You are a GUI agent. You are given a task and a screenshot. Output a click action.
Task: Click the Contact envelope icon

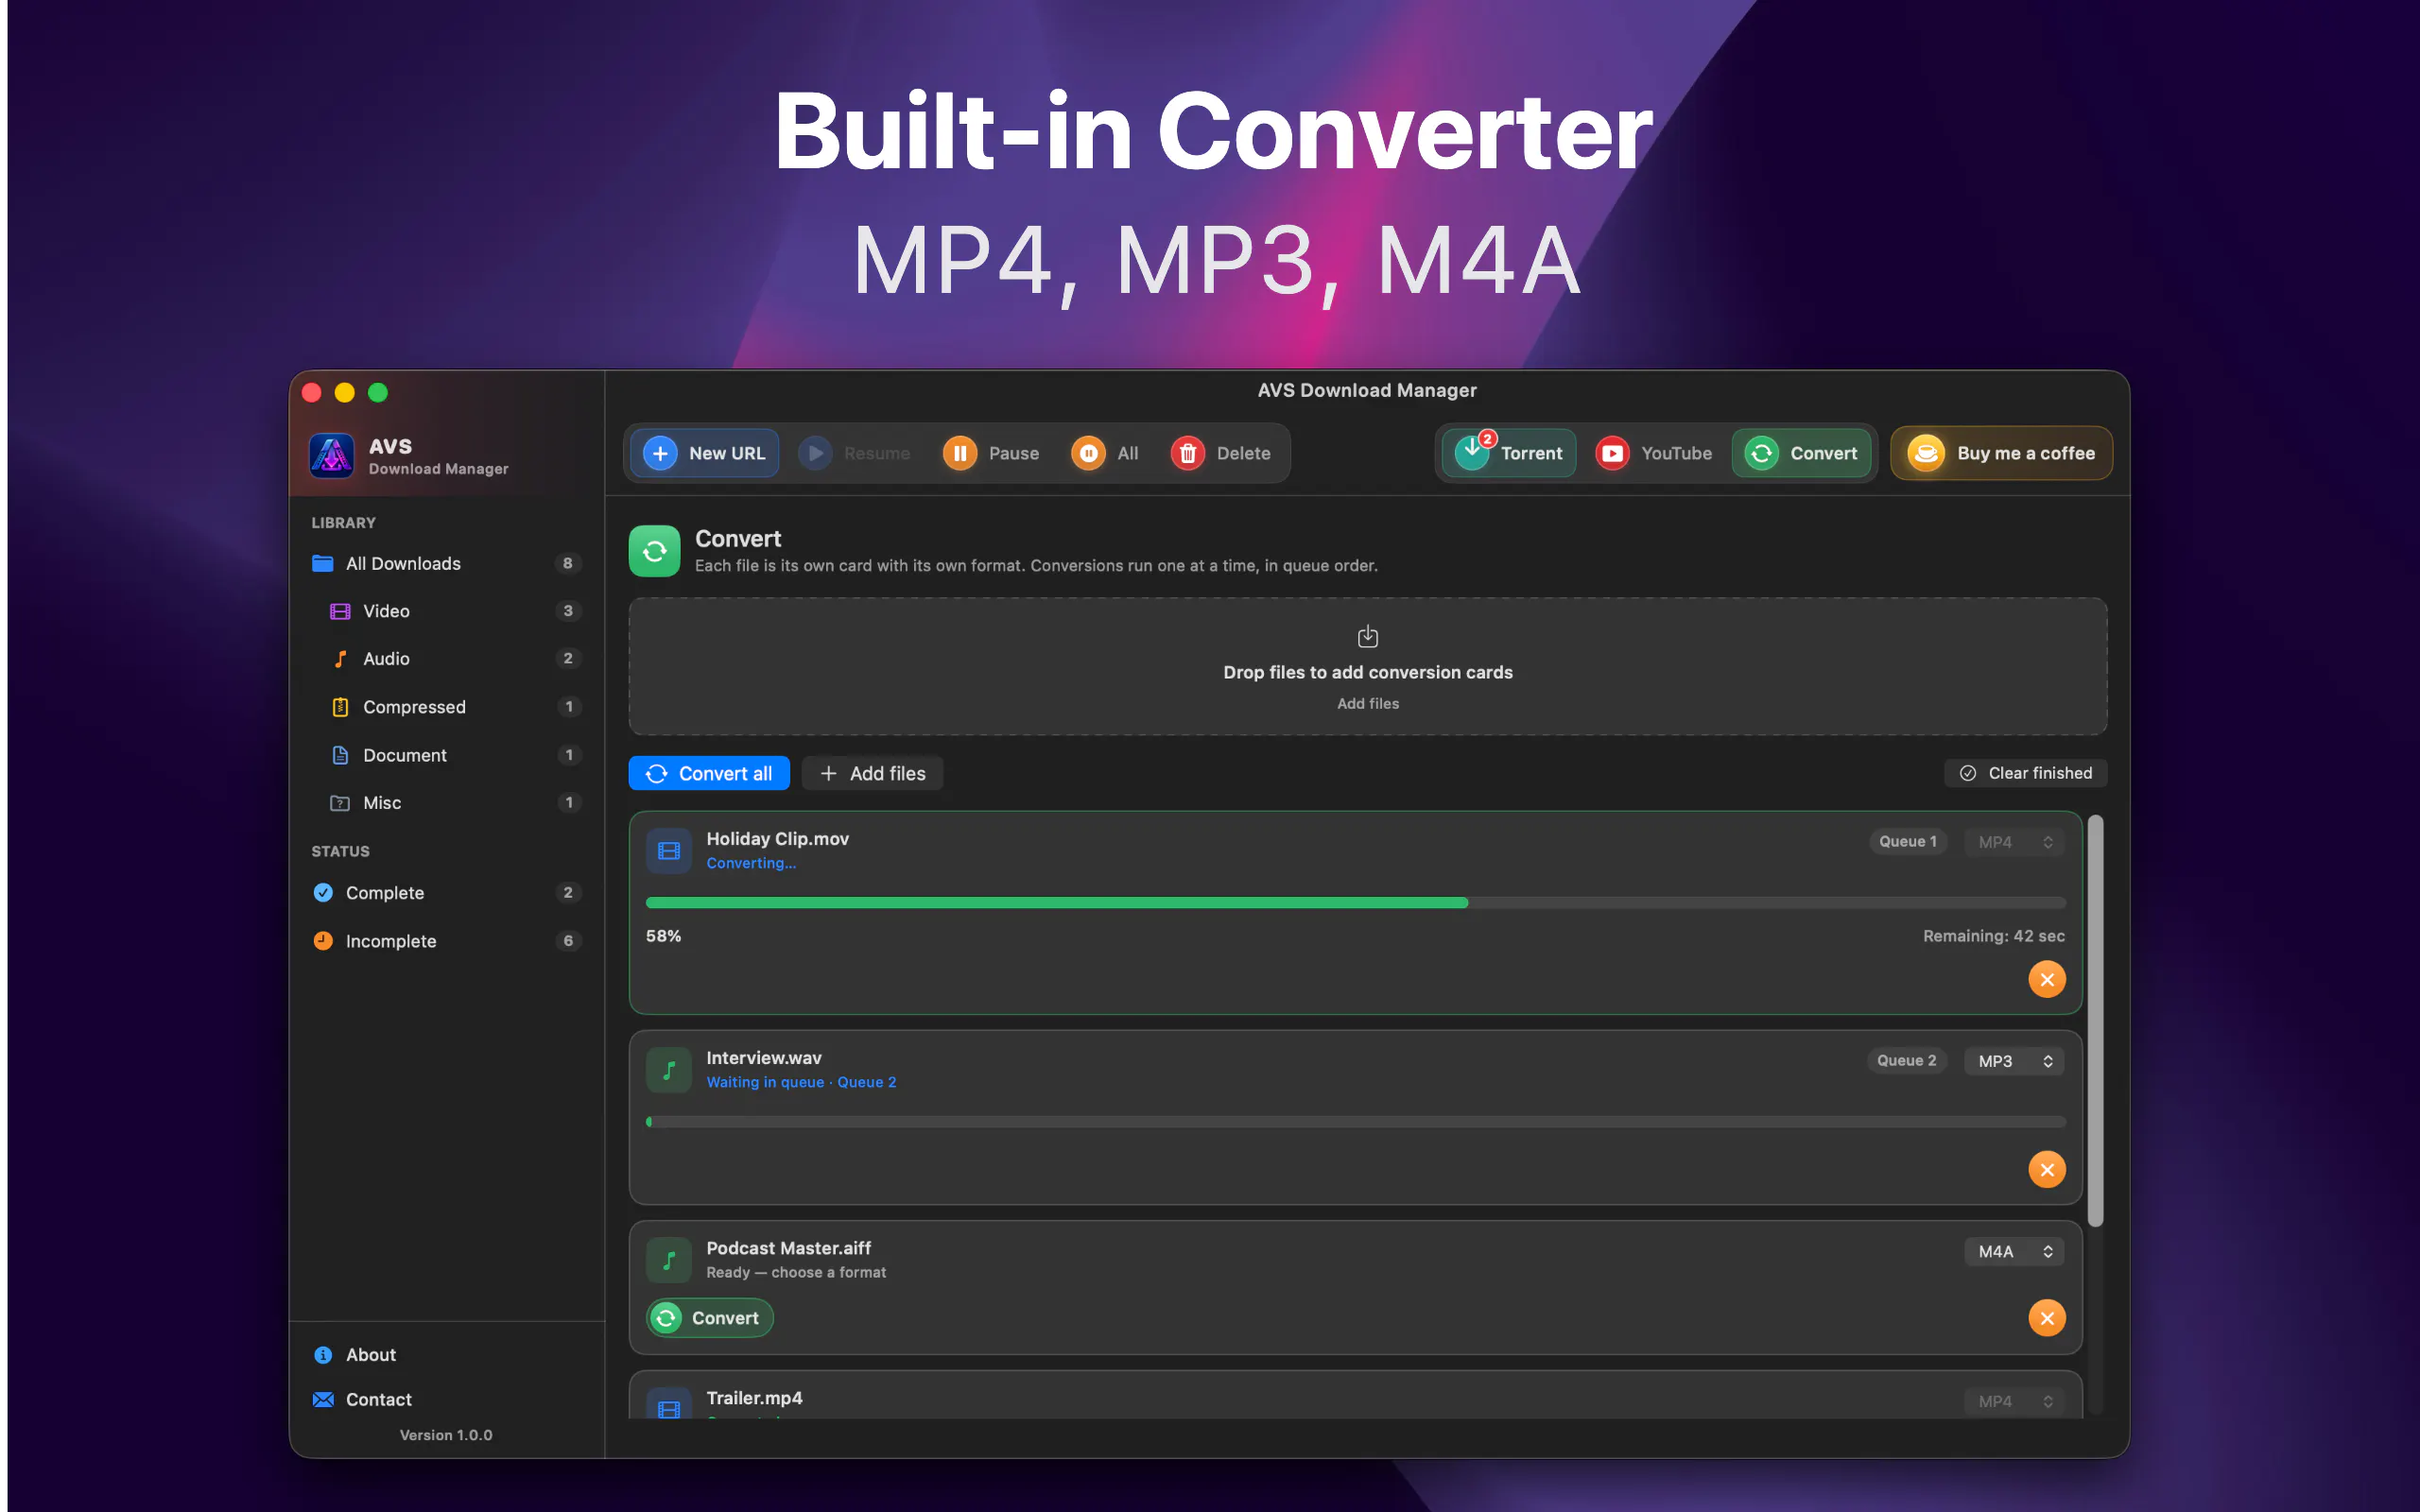click(323, 1399)
